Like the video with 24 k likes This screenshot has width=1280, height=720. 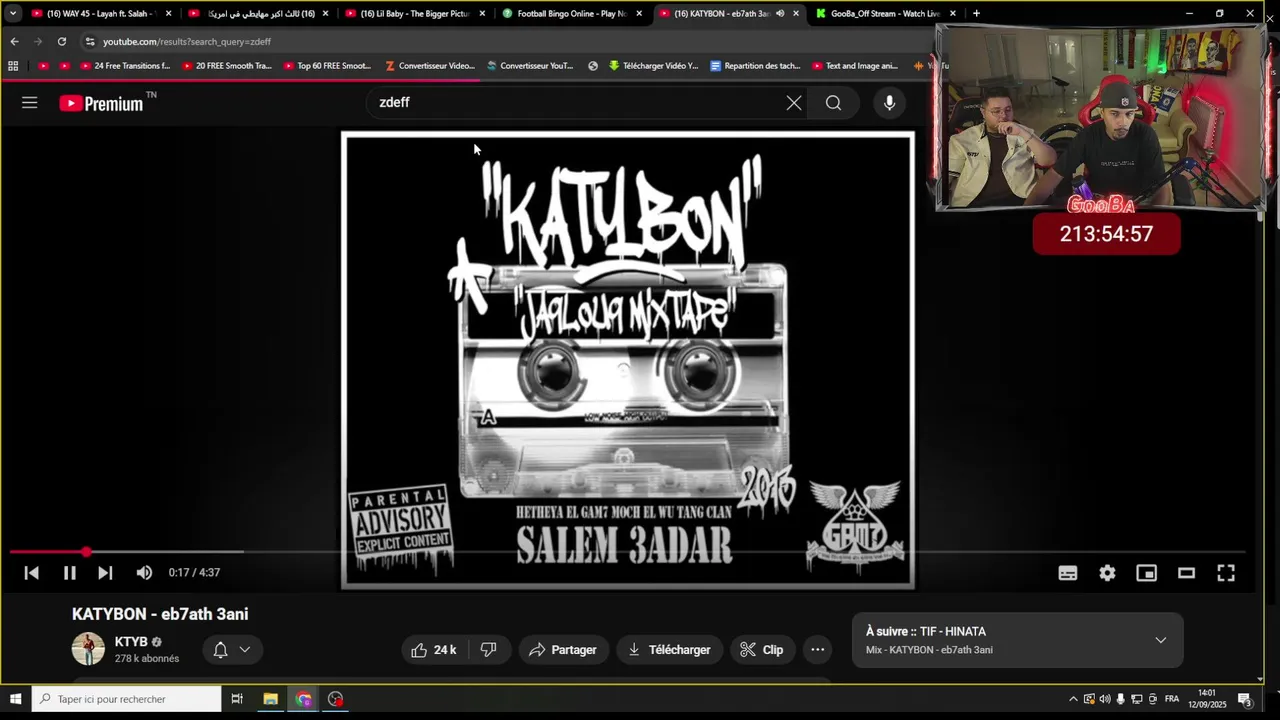coord(434,650)
